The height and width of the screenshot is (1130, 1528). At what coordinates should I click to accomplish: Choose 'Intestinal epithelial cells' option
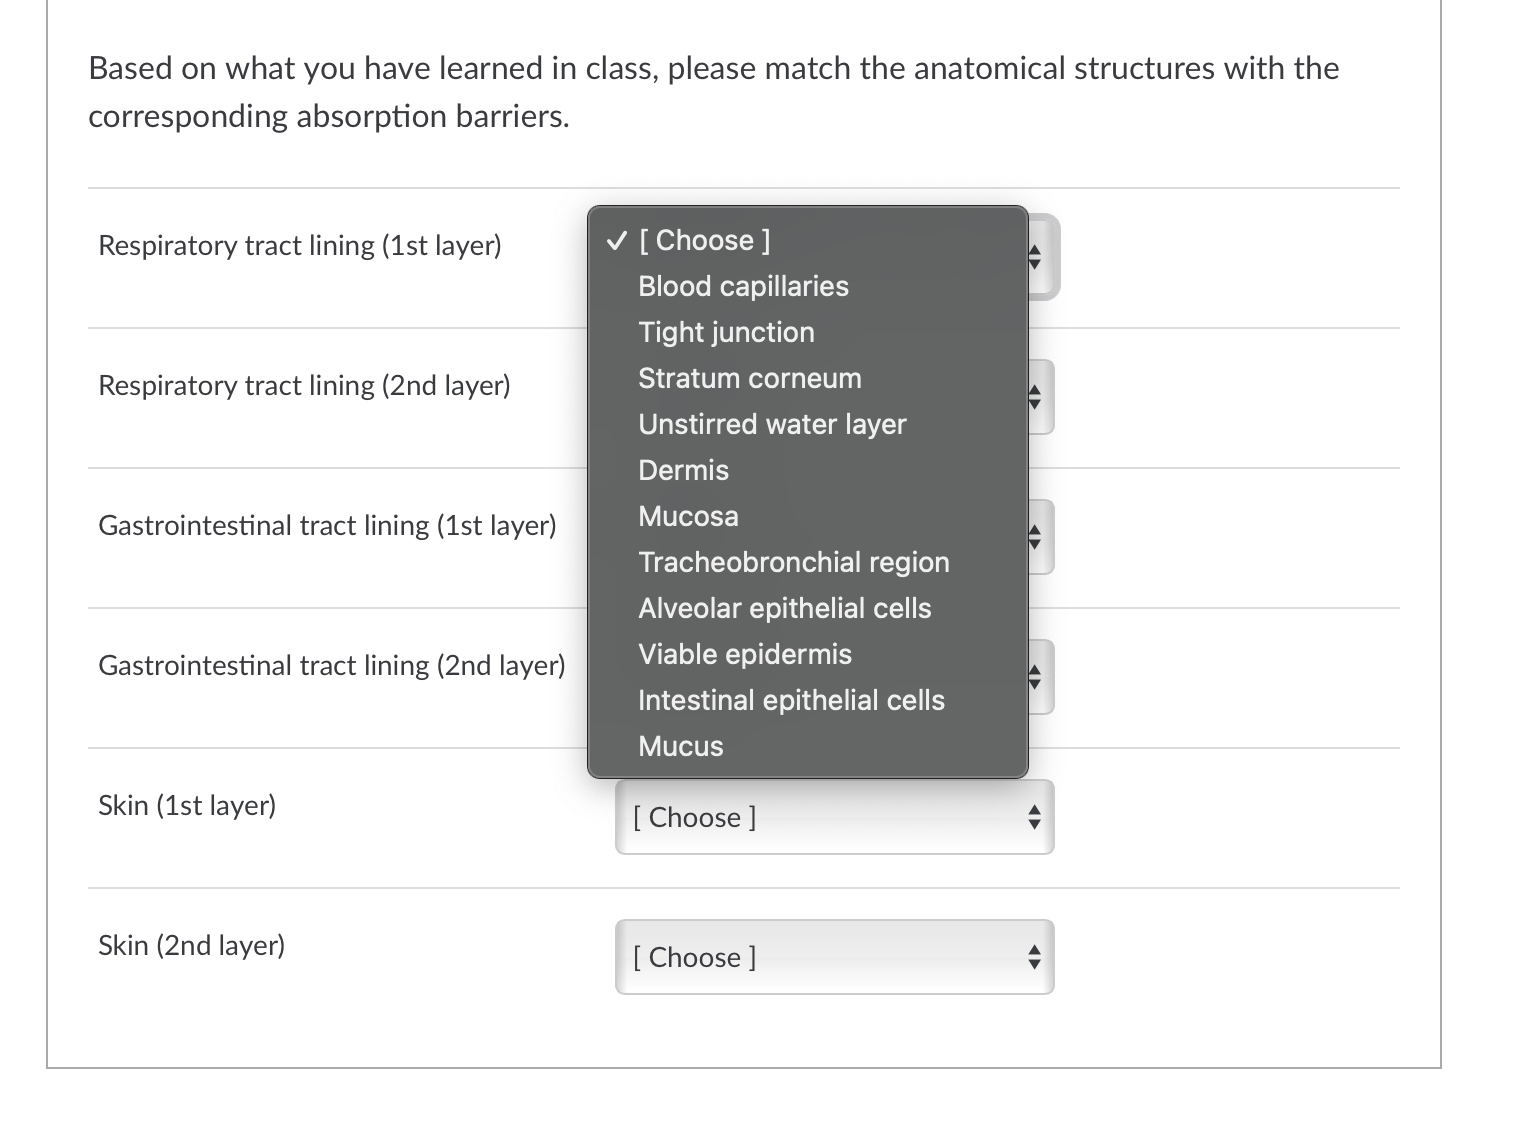point(791,700)
